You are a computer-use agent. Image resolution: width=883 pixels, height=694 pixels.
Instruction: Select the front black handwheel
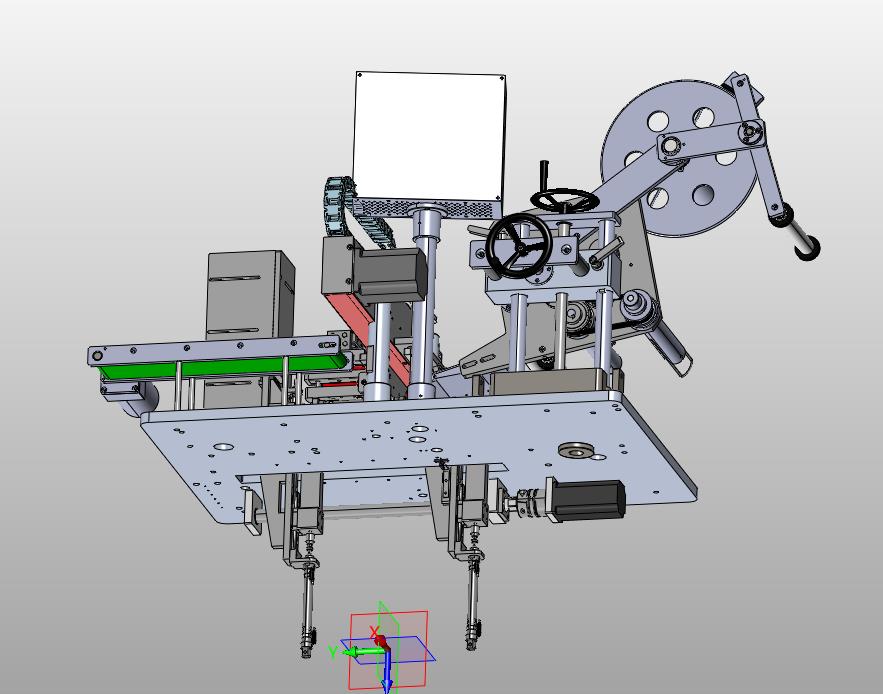(x=518, y=247)
